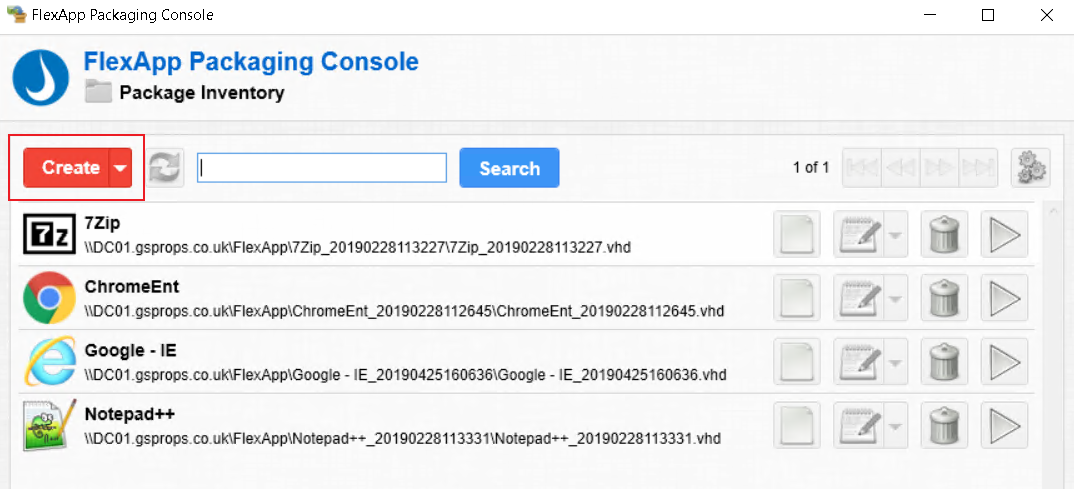Viewport: 1074px width, 489px height.
Task: Open the edit dropdown arrow for ChromeEnt
Action: tap(893, 300)
